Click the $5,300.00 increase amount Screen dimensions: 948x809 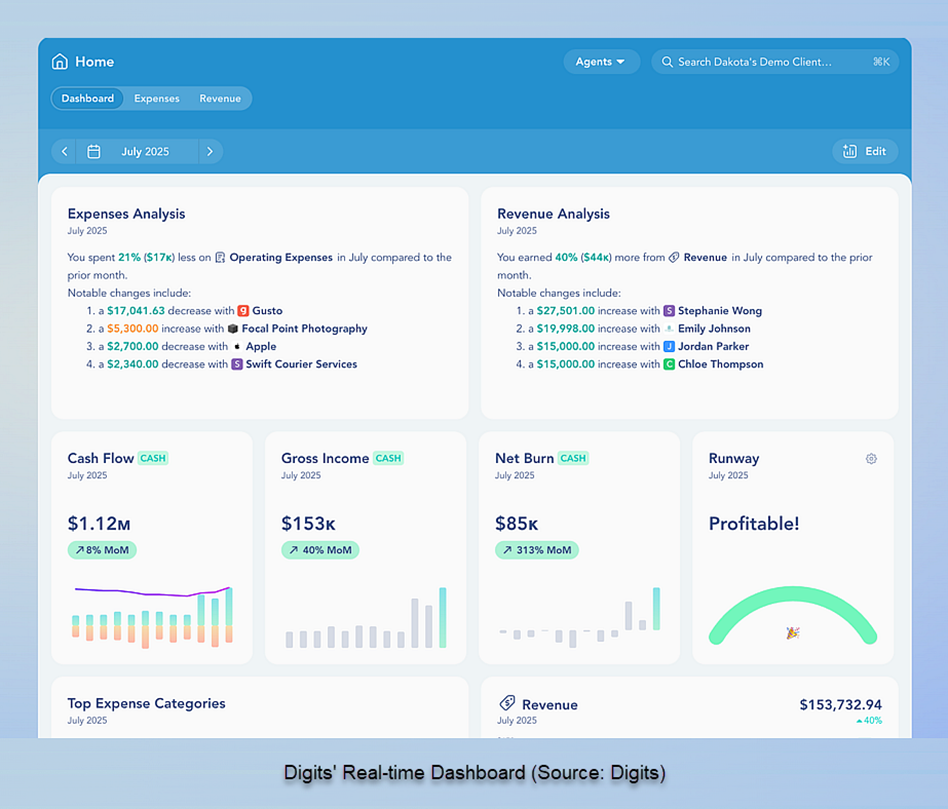(x=133, y=329)
